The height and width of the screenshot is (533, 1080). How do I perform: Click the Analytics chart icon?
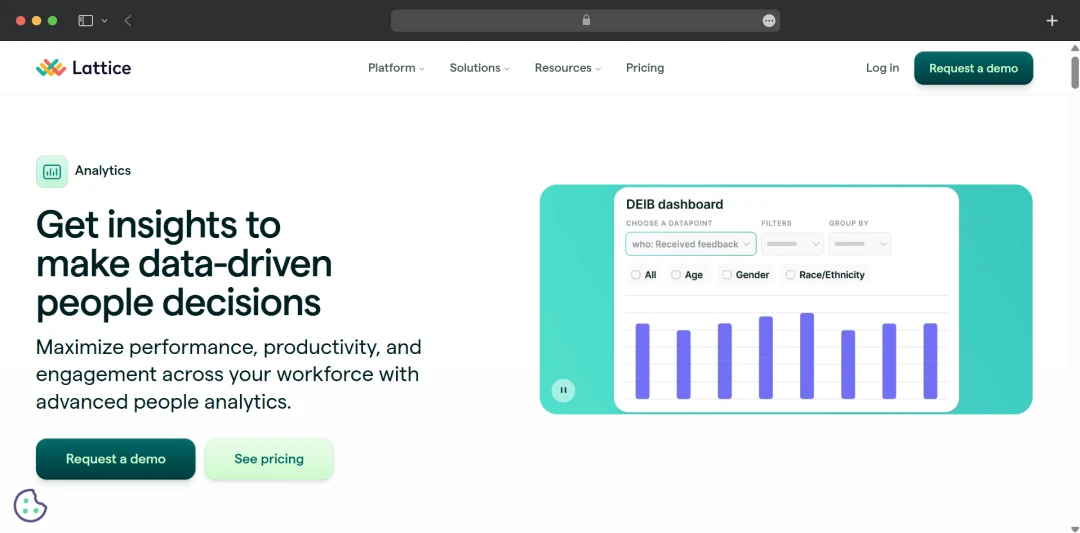tap(52, 171)
